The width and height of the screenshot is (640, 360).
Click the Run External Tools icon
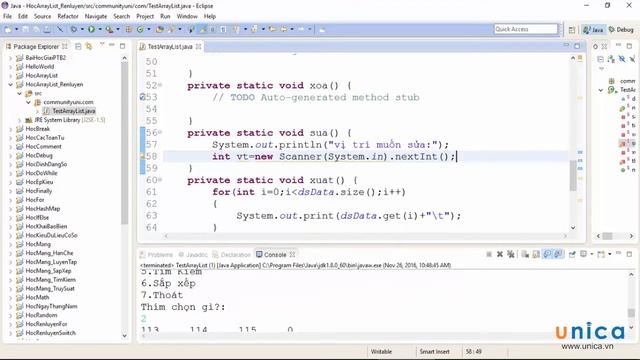(x=109, y=29)
